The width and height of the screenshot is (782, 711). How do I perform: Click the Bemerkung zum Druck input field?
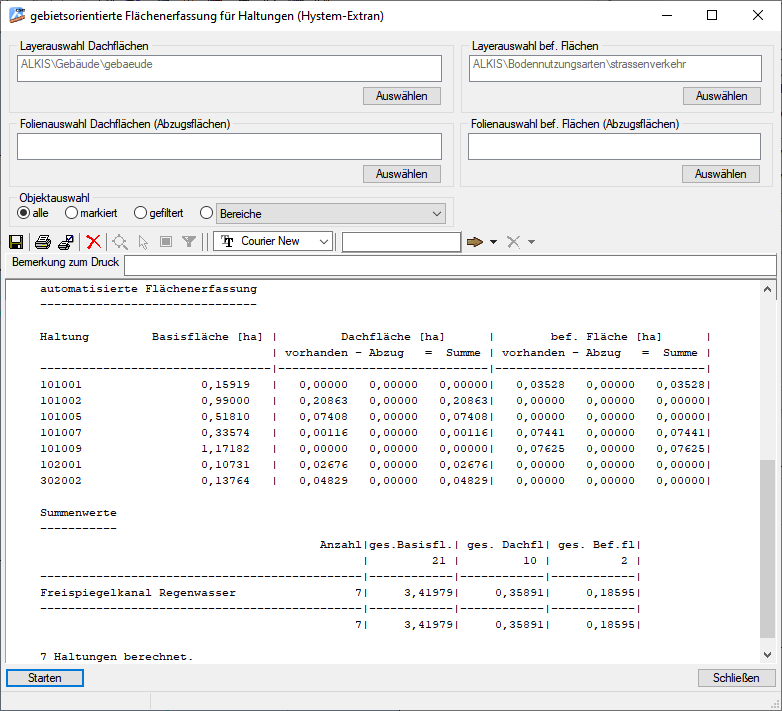(449, 264)
